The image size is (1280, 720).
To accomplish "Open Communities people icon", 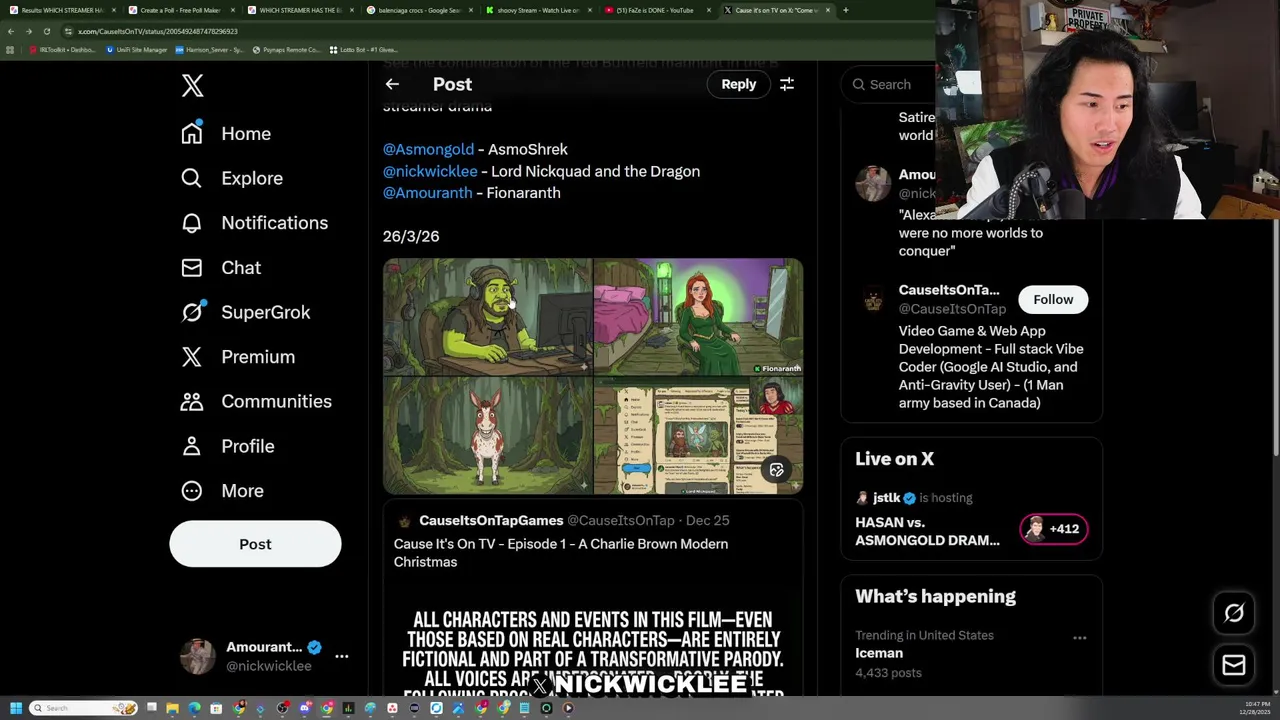I will 191,401.
